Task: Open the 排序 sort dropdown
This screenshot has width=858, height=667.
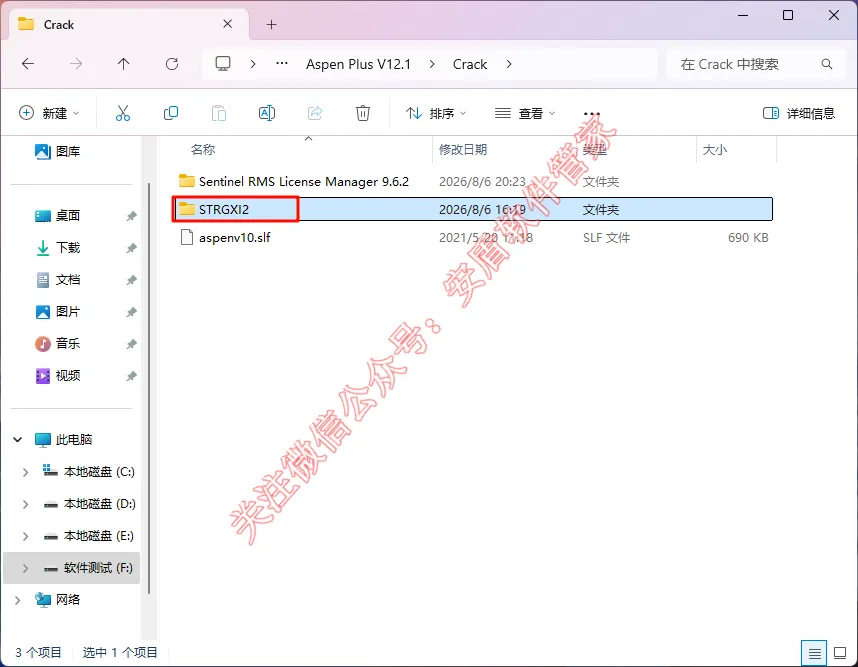Action: click(436, 113)
